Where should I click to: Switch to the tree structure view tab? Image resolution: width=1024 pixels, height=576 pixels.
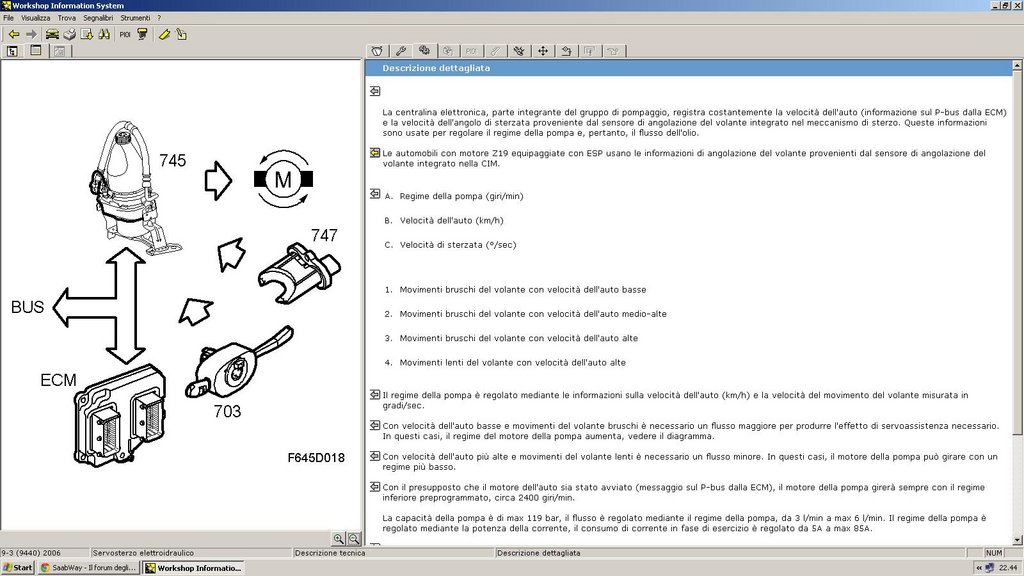12,51
